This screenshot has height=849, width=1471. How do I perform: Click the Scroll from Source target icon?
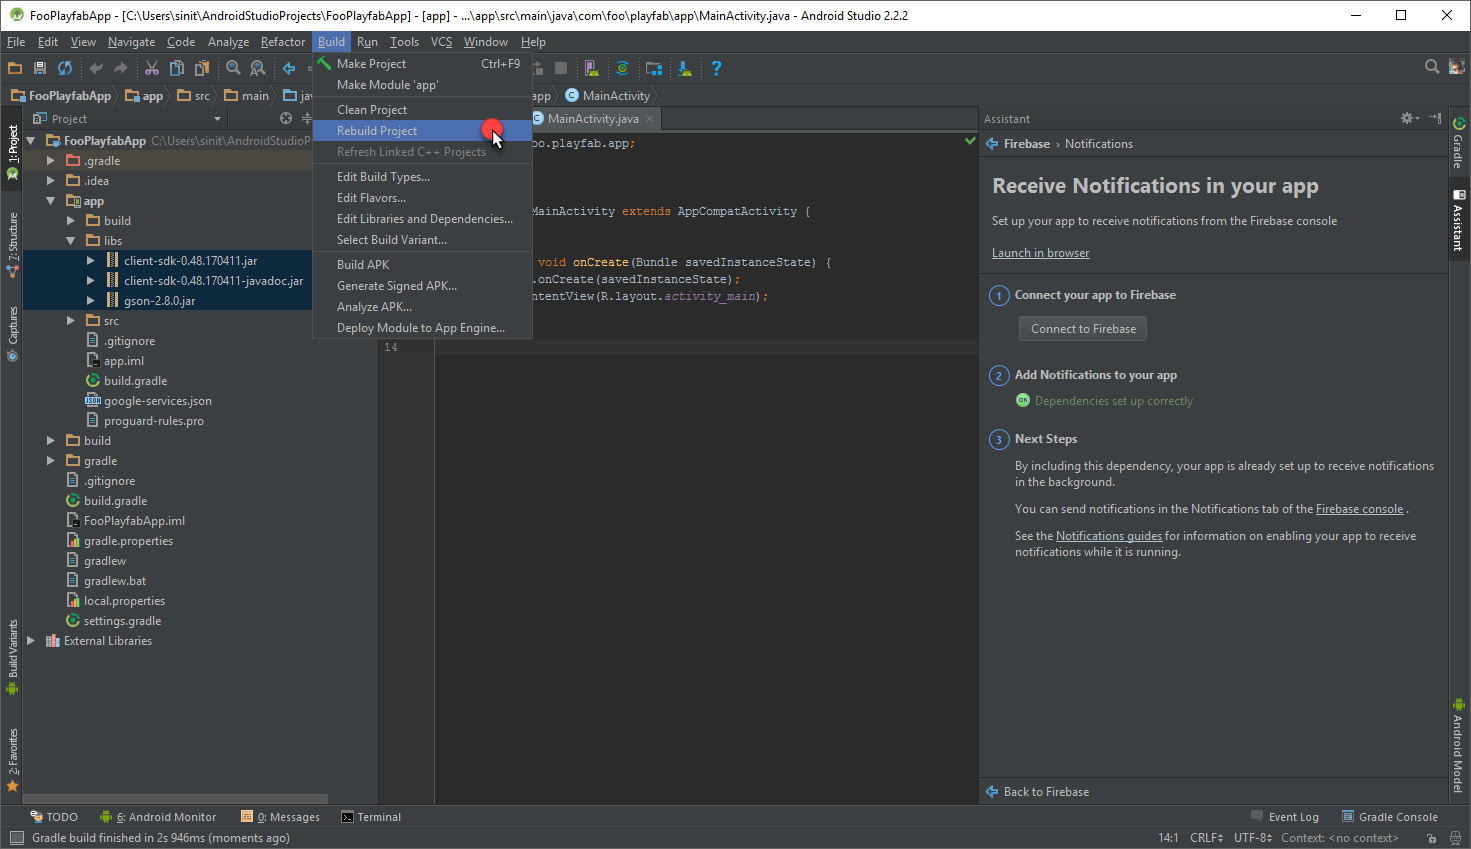click(x=286, y=118)
